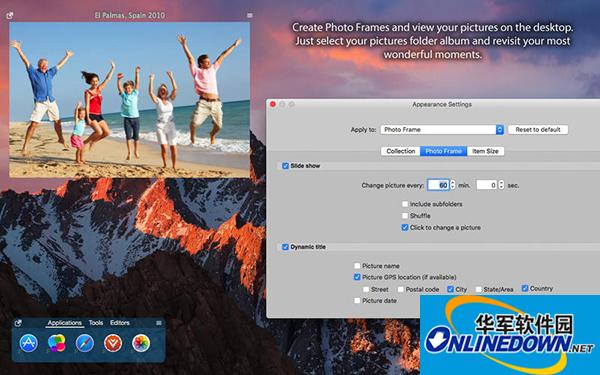
Task: Uncheck the Country checkbox
Action: (525, 288)
